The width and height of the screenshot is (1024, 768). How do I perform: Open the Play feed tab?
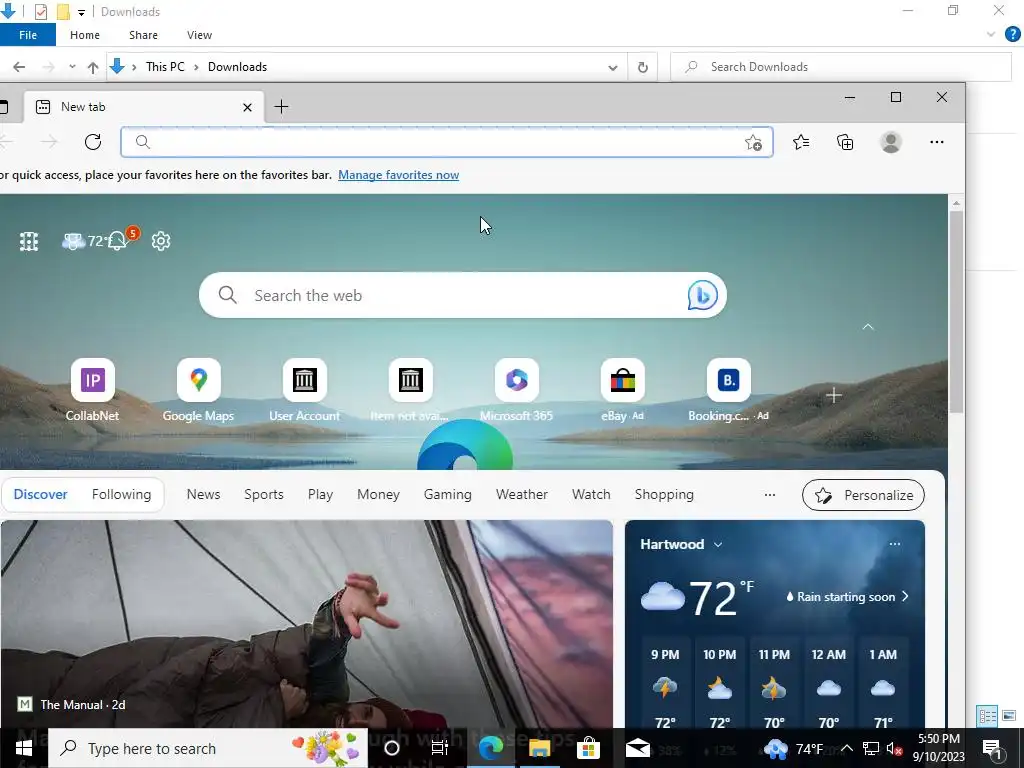pos(320,494)
